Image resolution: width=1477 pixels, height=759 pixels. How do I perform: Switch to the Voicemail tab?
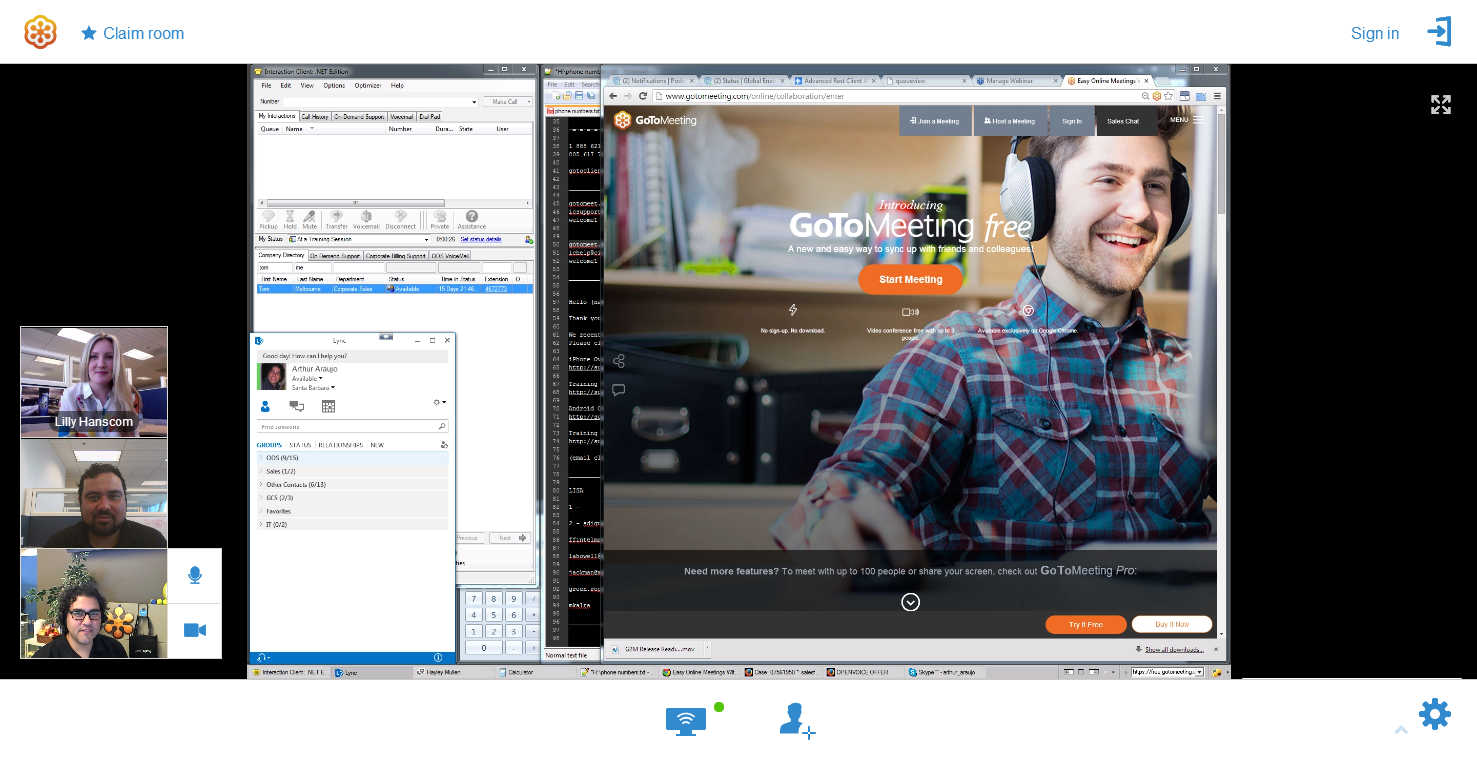[x=401, y=117]
